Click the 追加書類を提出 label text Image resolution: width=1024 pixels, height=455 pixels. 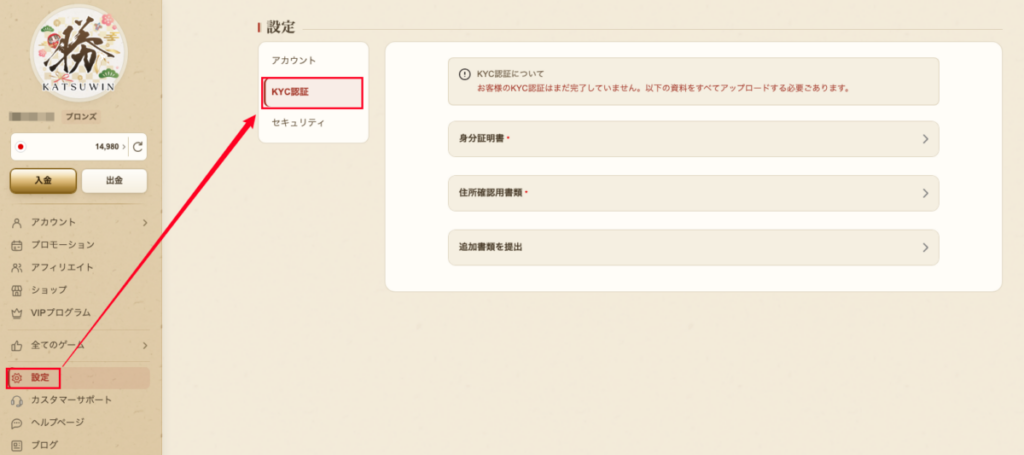click(x=490, y=247)
